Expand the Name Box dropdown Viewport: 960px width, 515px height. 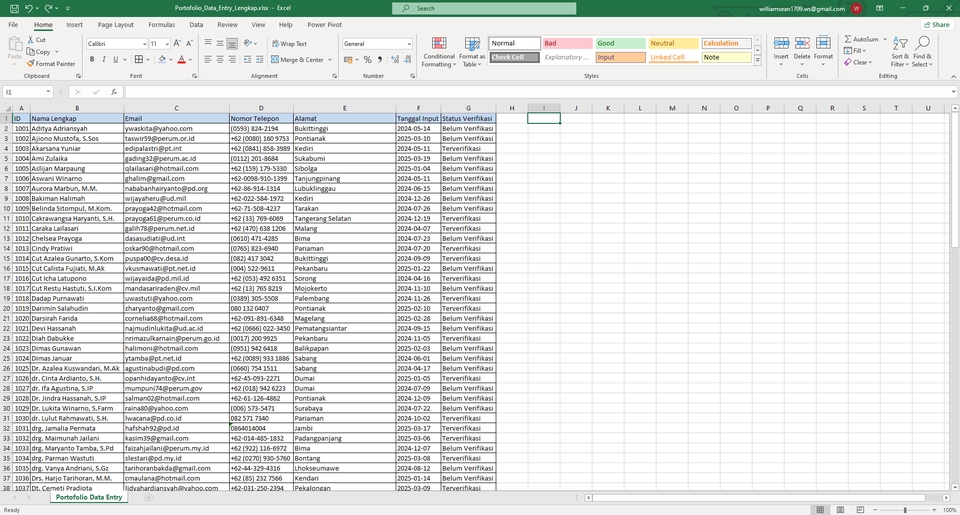click(x=48, y=92)
